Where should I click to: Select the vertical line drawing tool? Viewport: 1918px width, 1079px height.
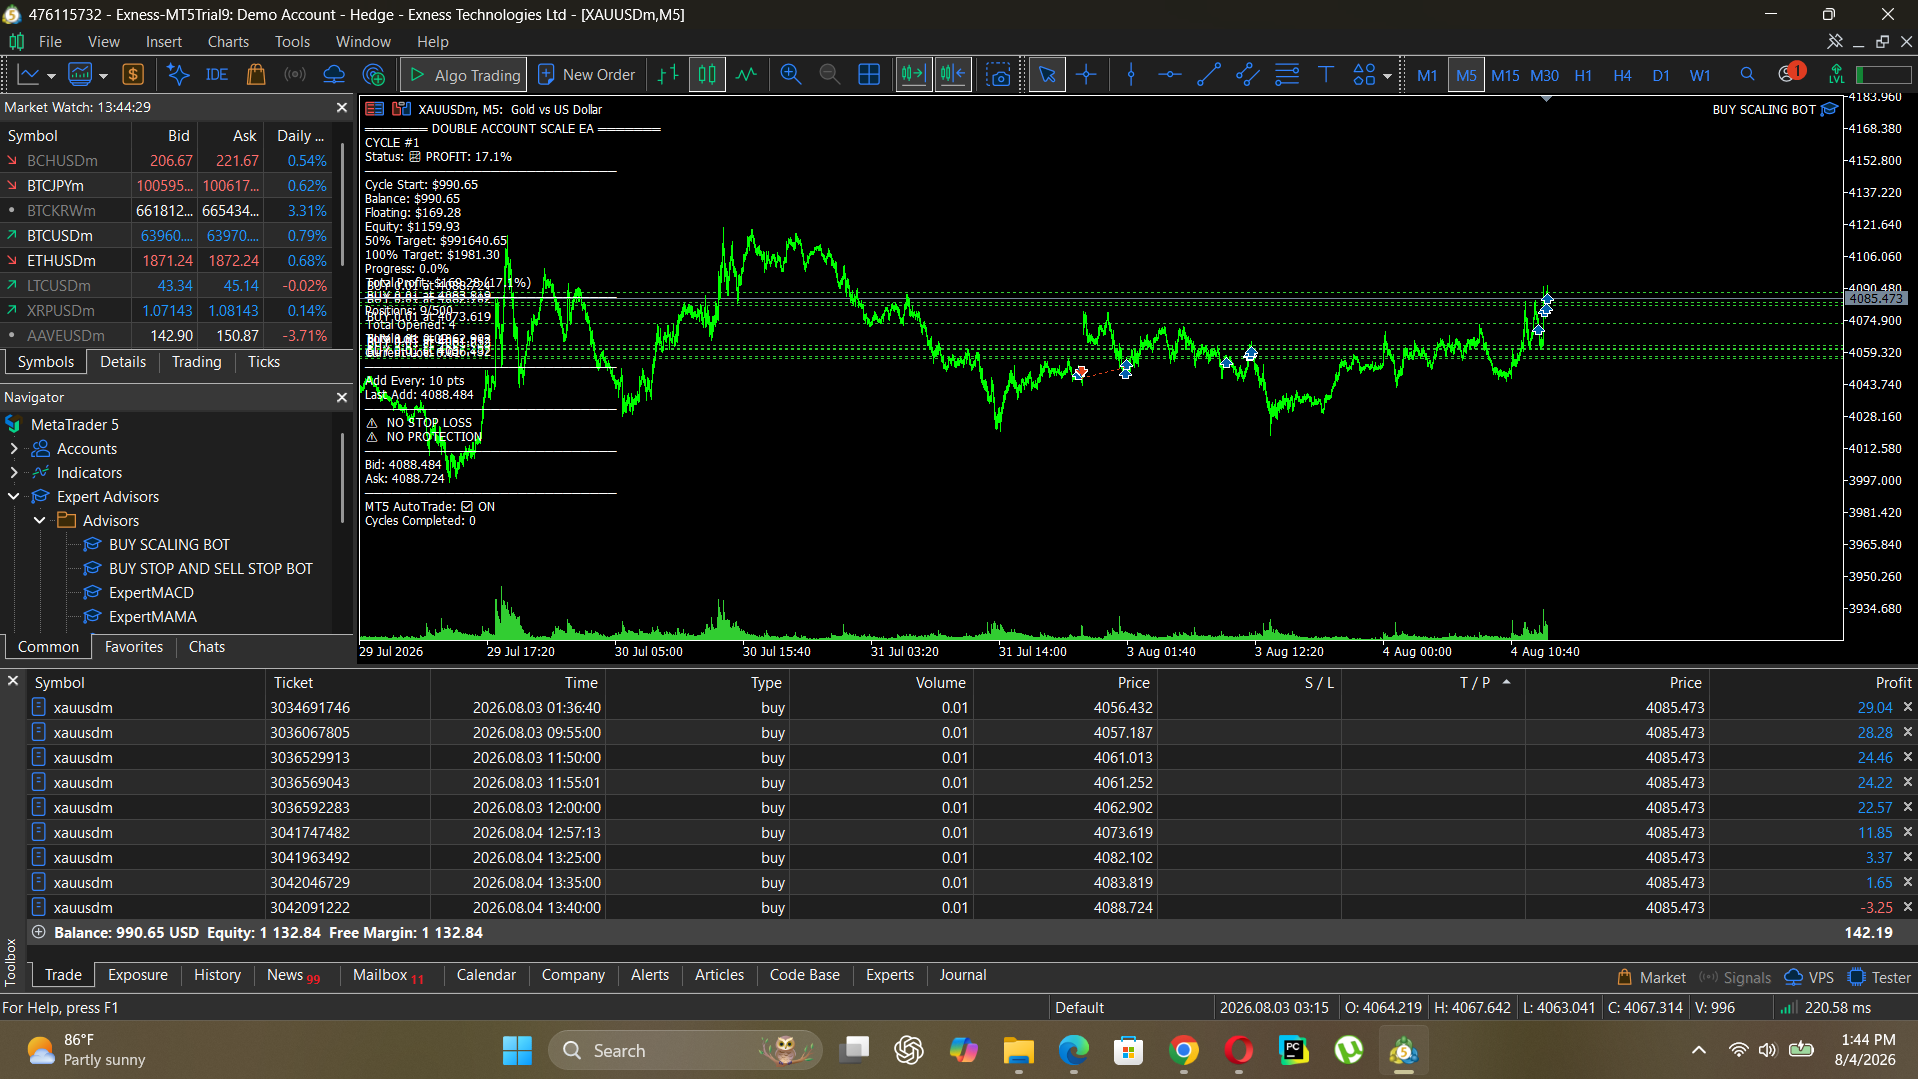click(1131, 75)
